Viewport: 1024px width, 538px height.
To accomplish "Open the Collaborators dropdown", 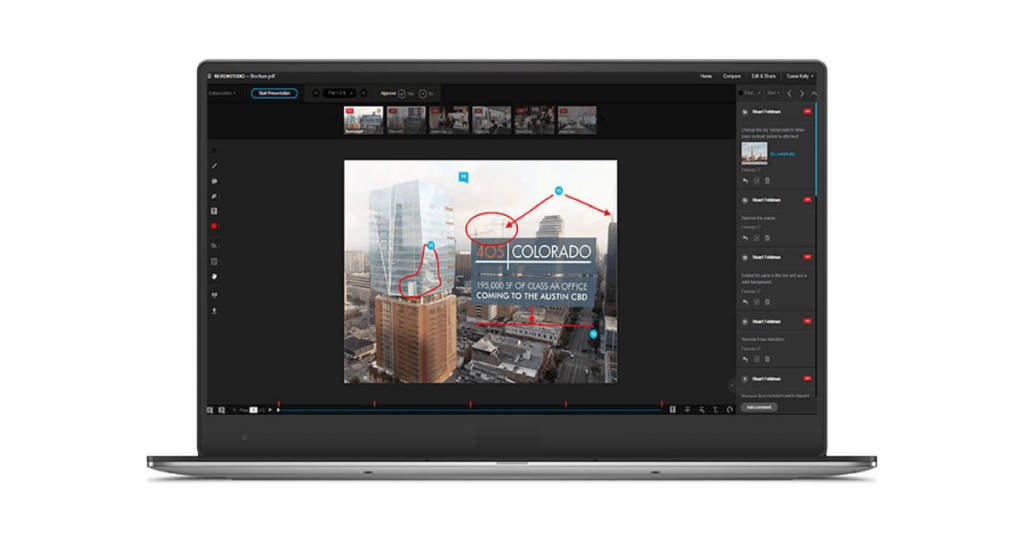I will [222, 93].
